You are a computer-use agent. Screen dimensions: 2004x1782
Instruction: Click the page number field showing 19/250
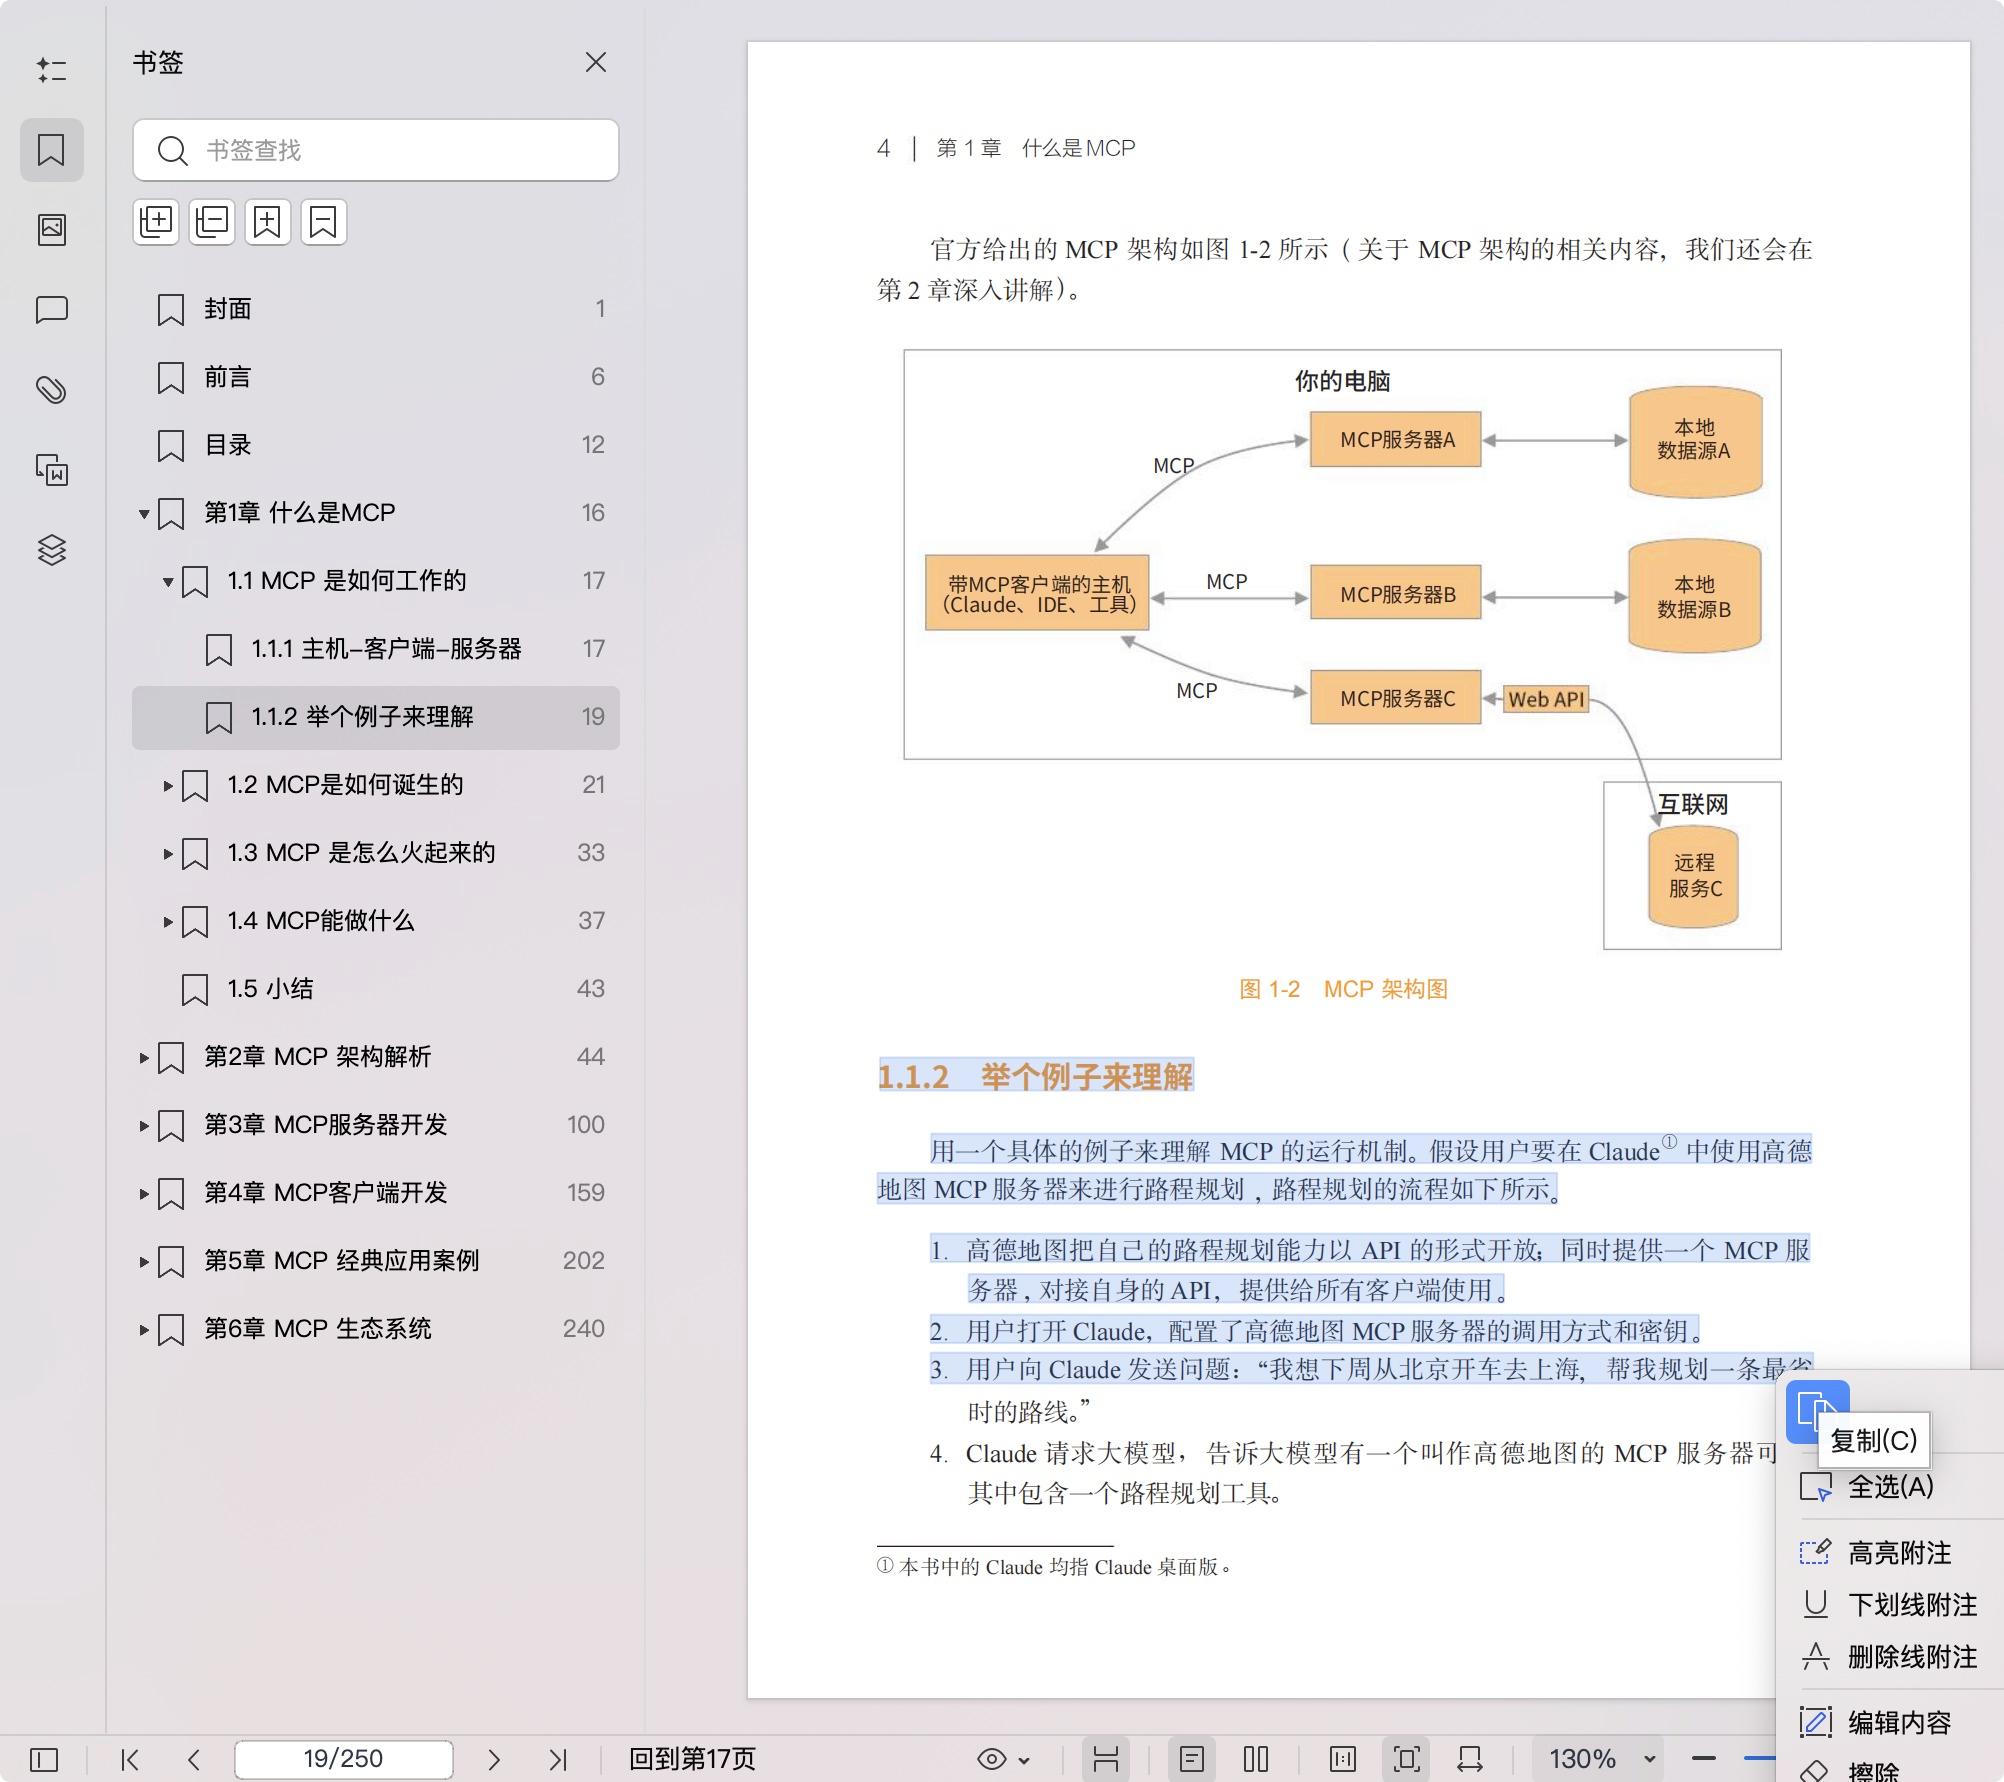(x=344, y=1758)
